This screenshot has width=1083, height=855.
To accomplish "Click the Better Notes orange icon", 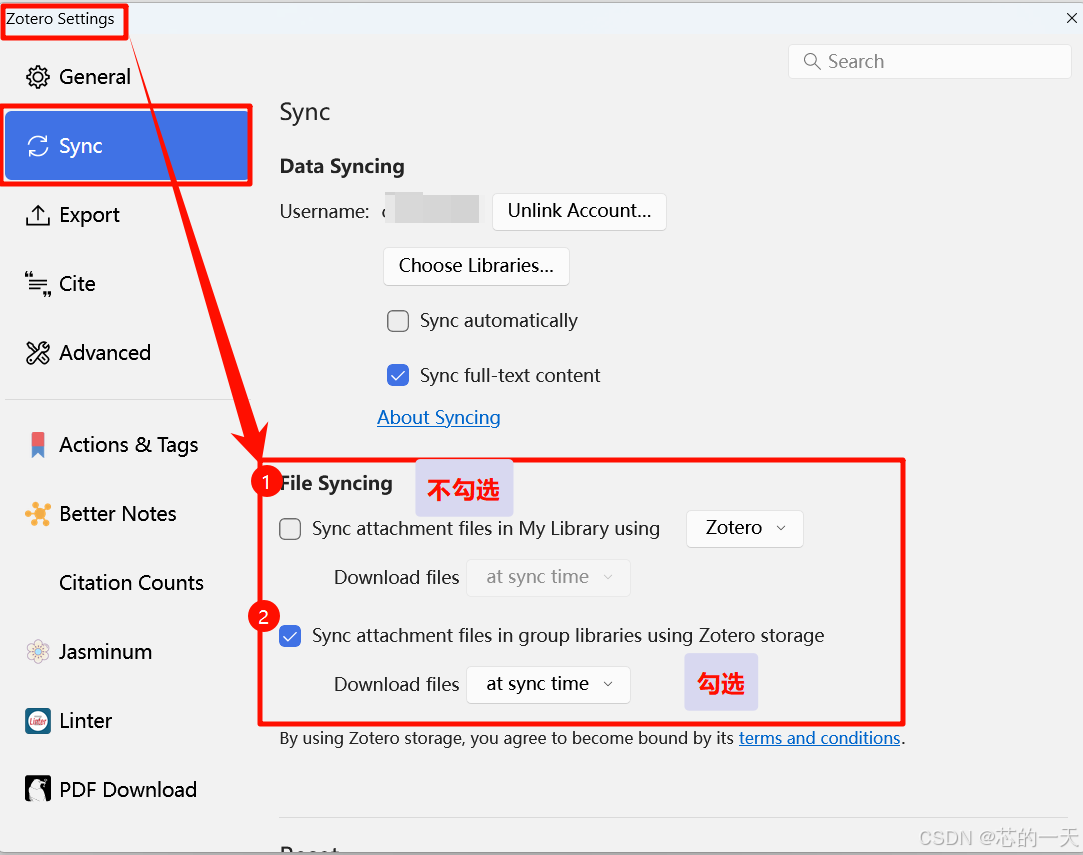I will click(x=37, y=514).
